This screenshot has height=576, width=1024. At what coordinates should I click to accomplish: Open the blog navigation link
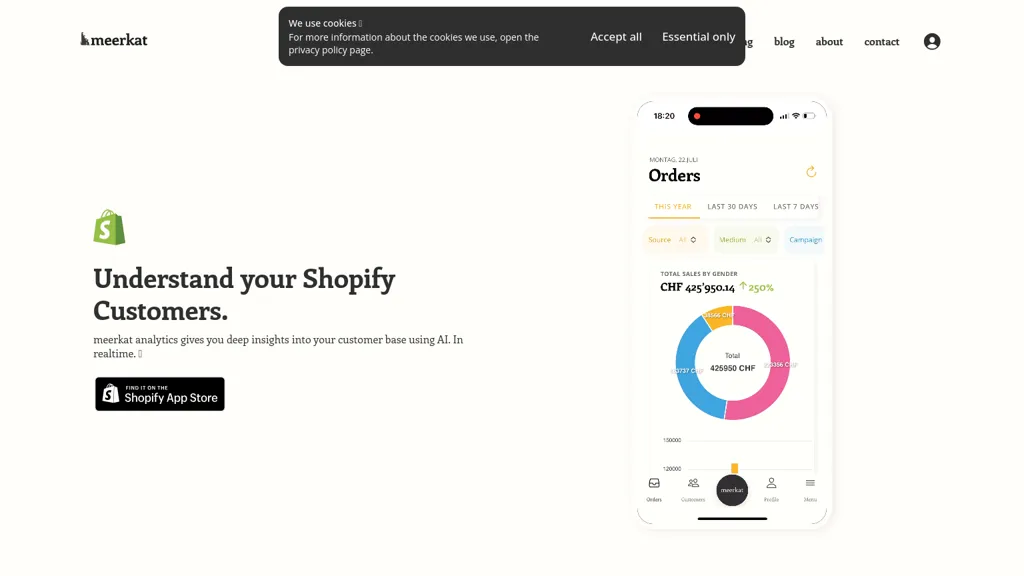pos(784,41)
